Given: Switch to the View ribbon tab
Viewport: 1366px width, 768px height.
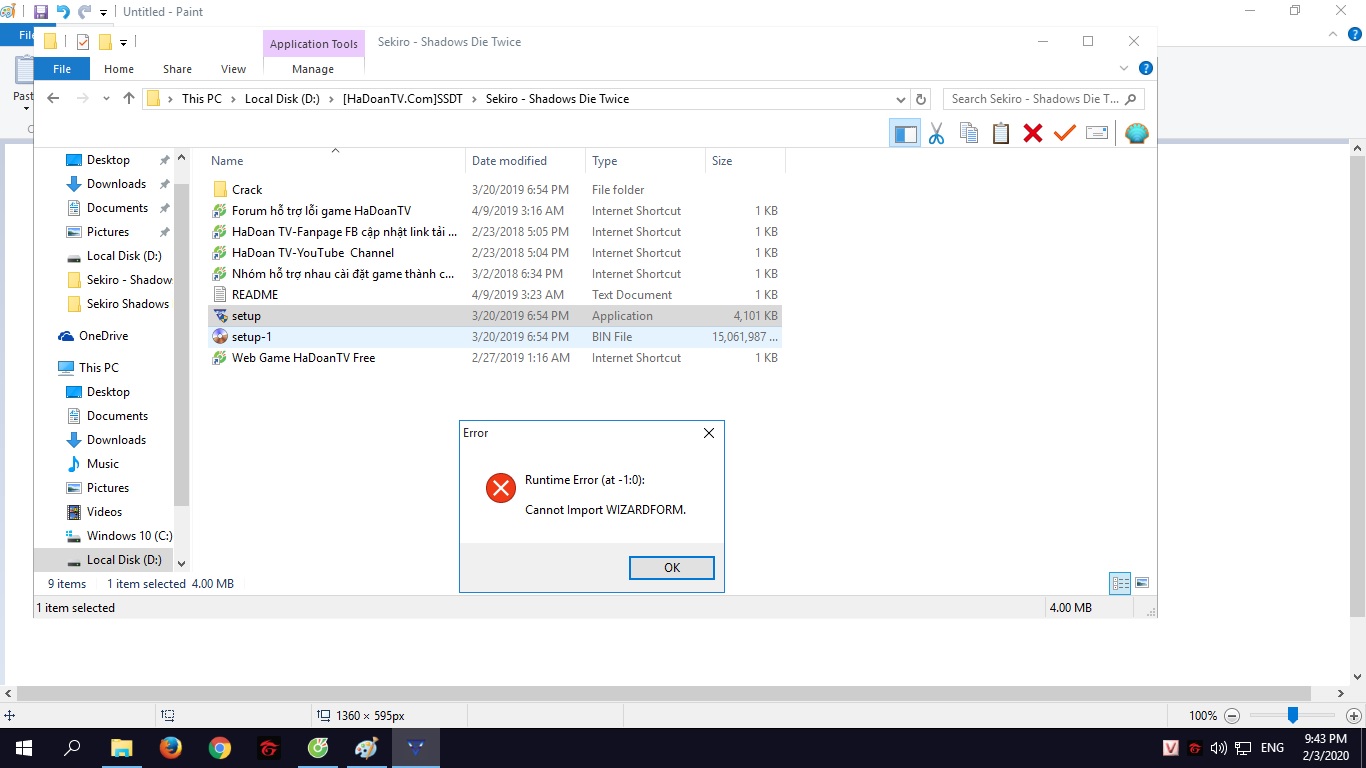Looking at the screenshot, I should click(x=233, y=69).
